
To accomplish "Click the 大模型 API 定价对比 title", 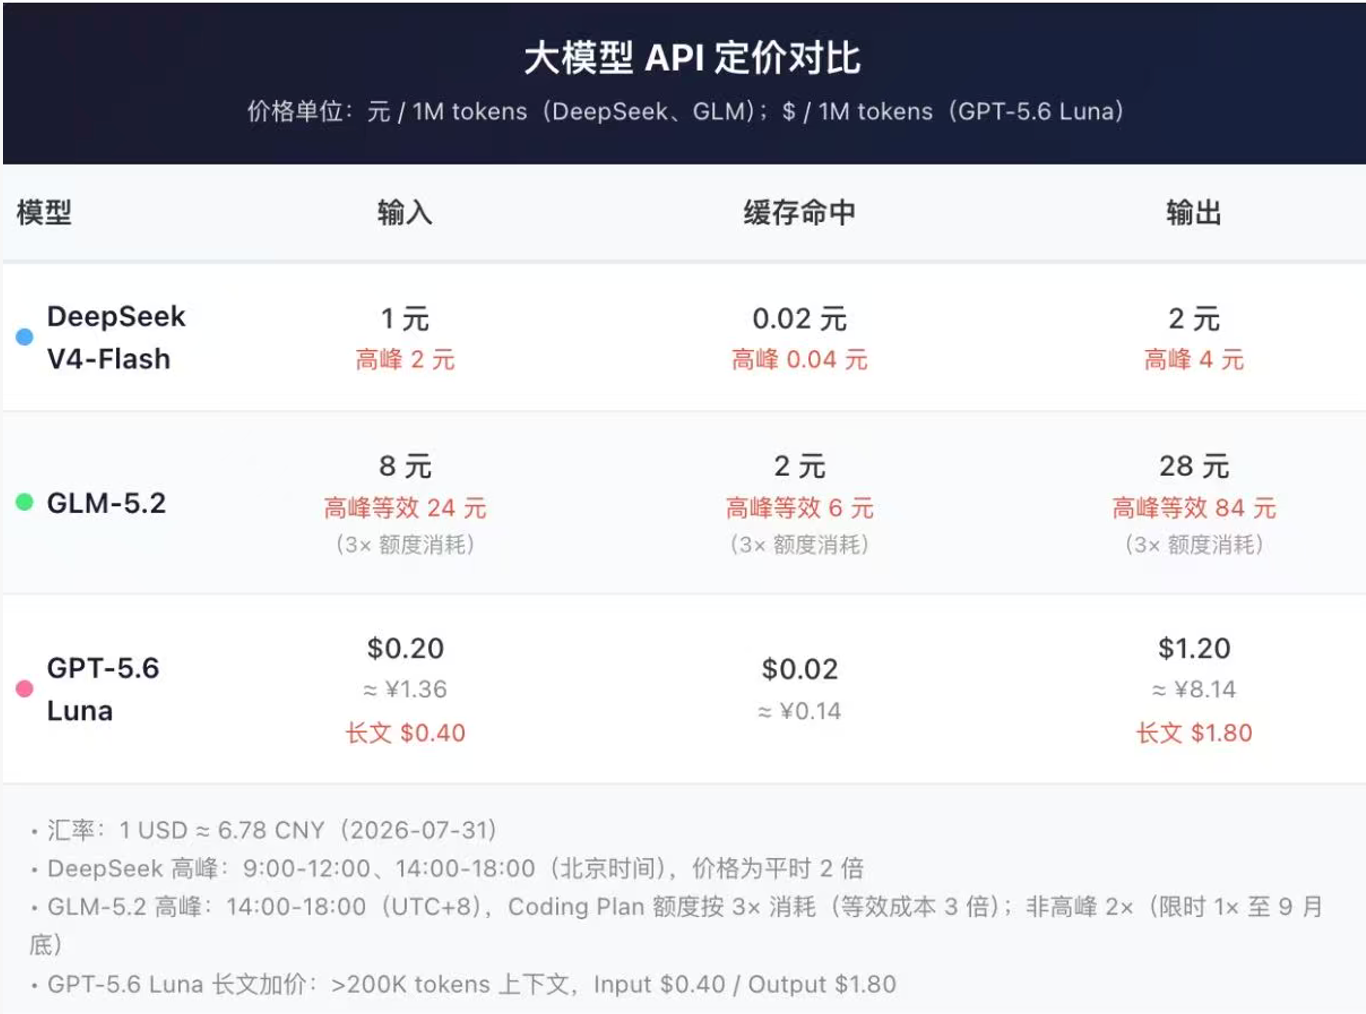I will click(x=692, y=58).
